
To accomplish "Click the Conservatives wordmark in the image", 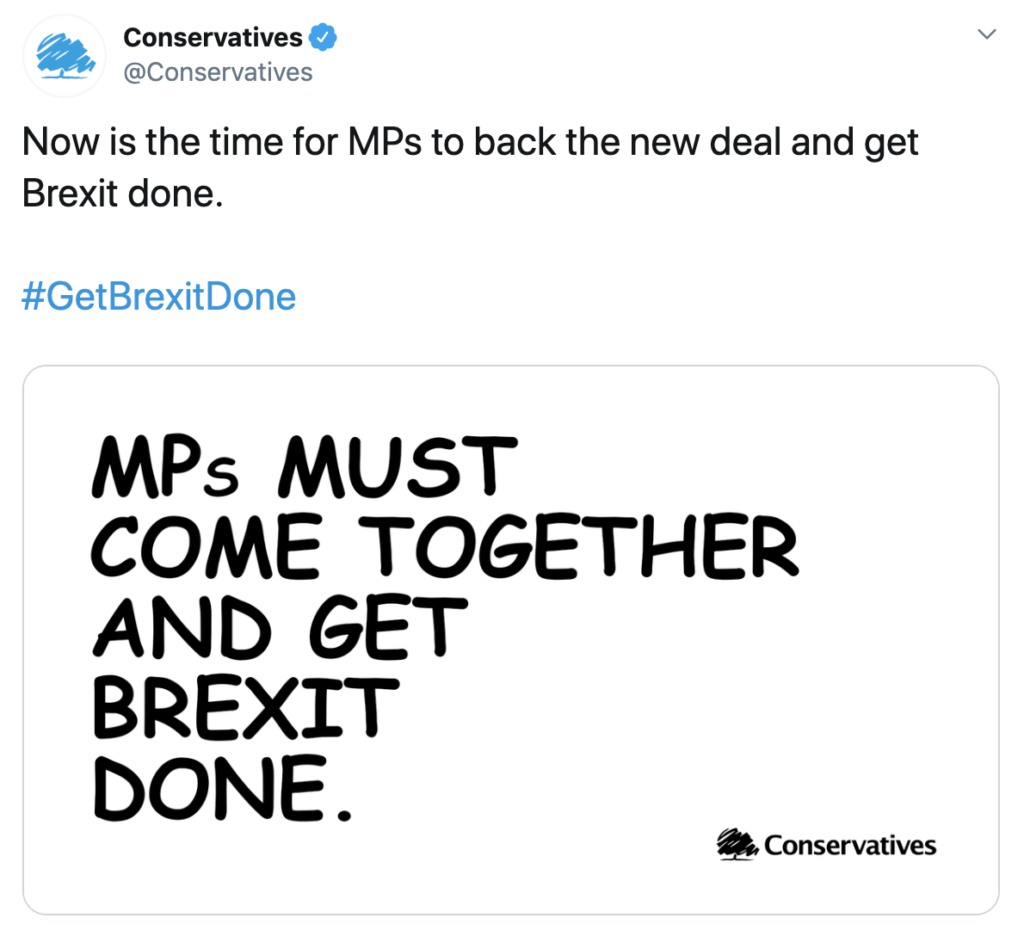I will coord(850,845).
